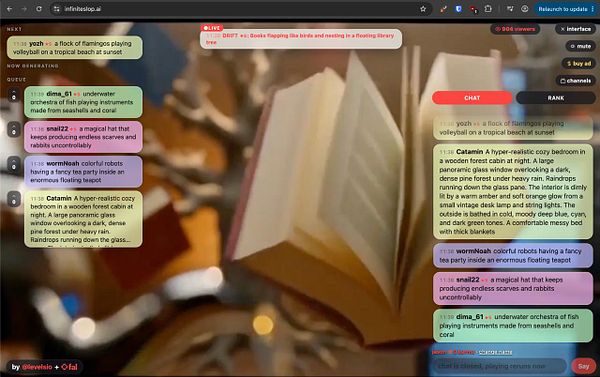Click the 906 viewers badge
This screenshot has height=377, width=600.
[515, 29]
